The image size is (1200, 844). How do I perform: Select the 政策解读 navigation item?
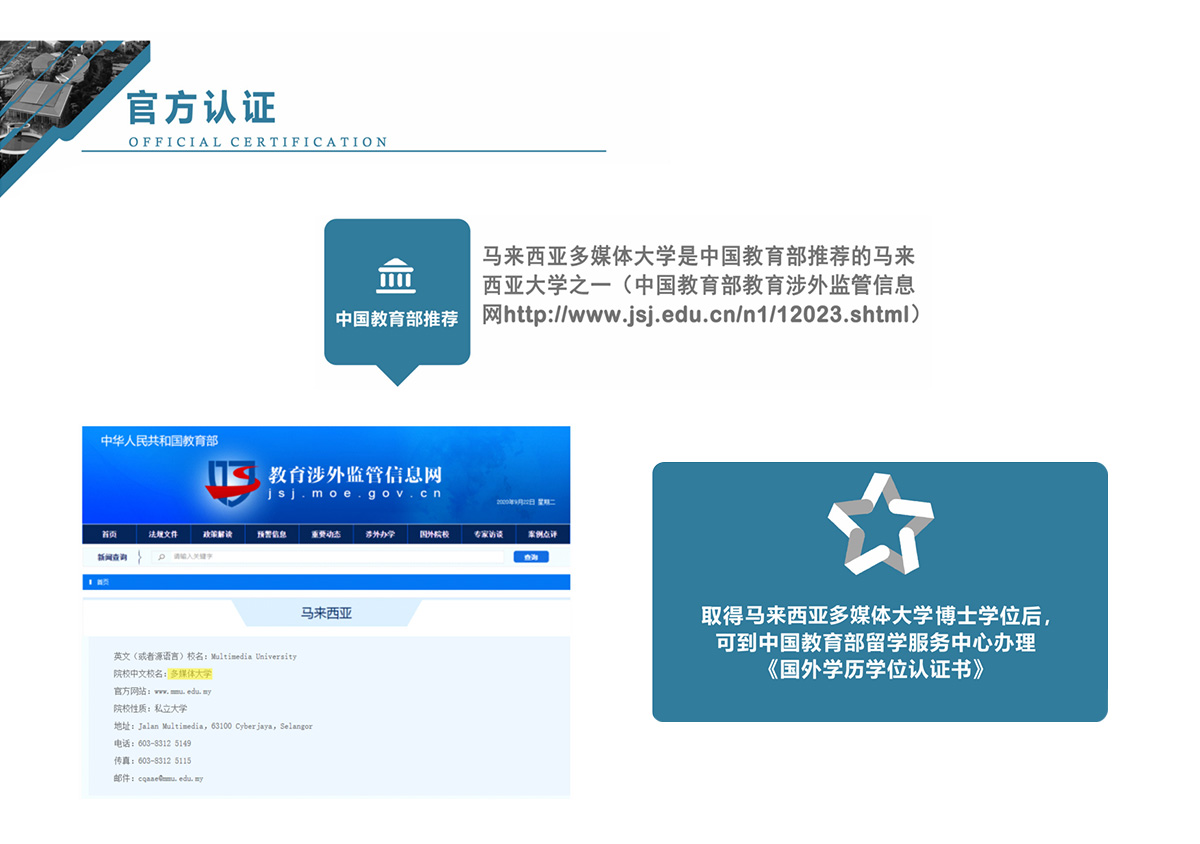pyautogui.click(x=217, y=534)
